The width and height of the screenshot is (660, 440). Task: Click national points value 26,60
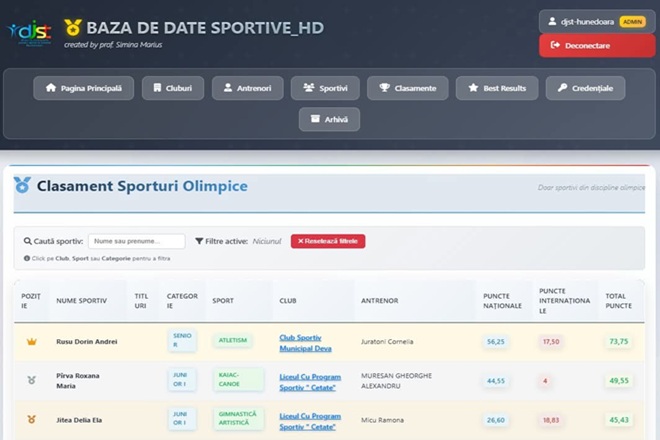[495, 420]
